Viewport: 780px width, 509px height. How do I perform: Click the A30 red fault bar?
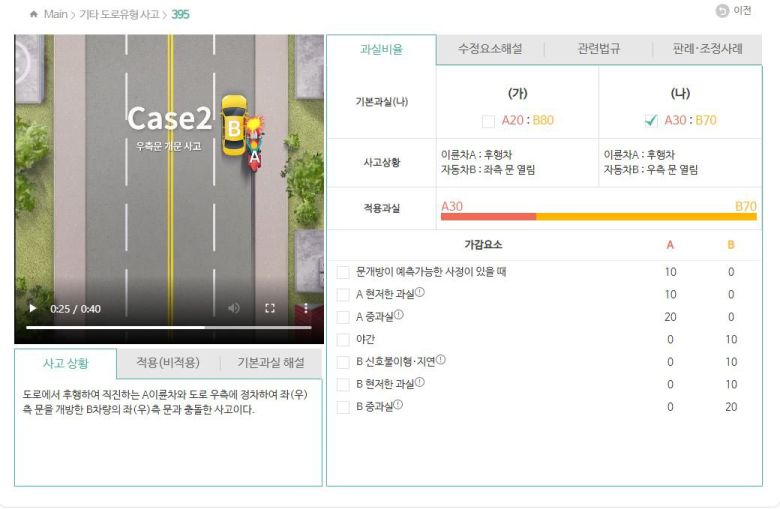click(488, 216)
